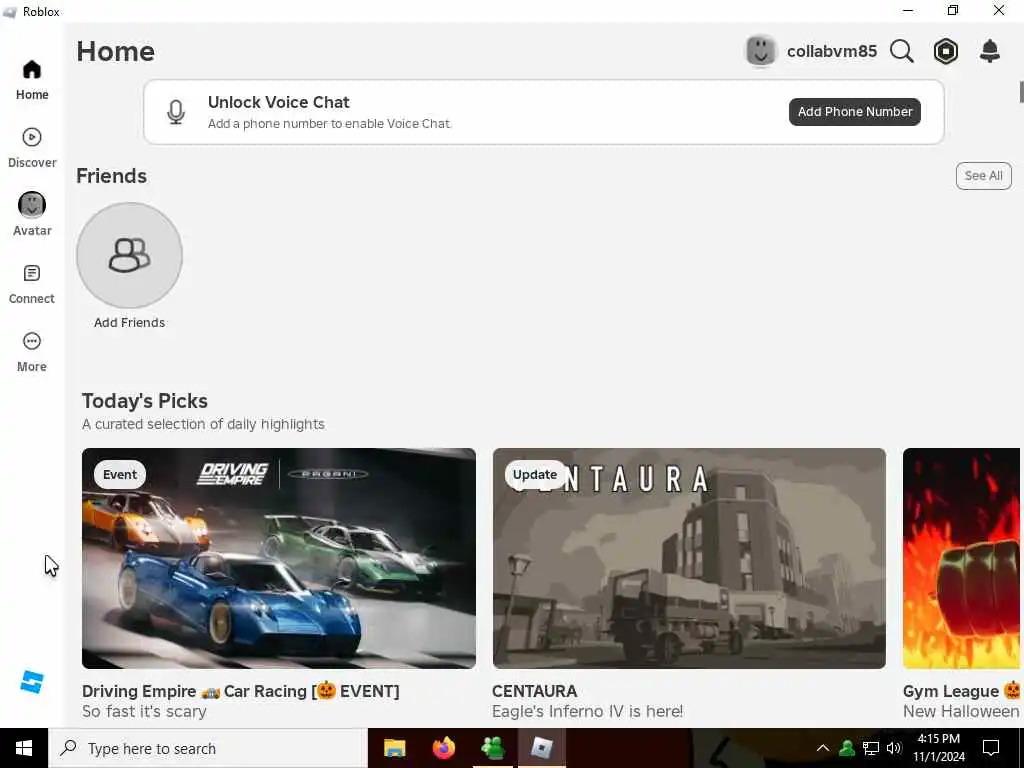
Task: Click "A curated selection of daily highlights" text
Action: pos(203,424)
